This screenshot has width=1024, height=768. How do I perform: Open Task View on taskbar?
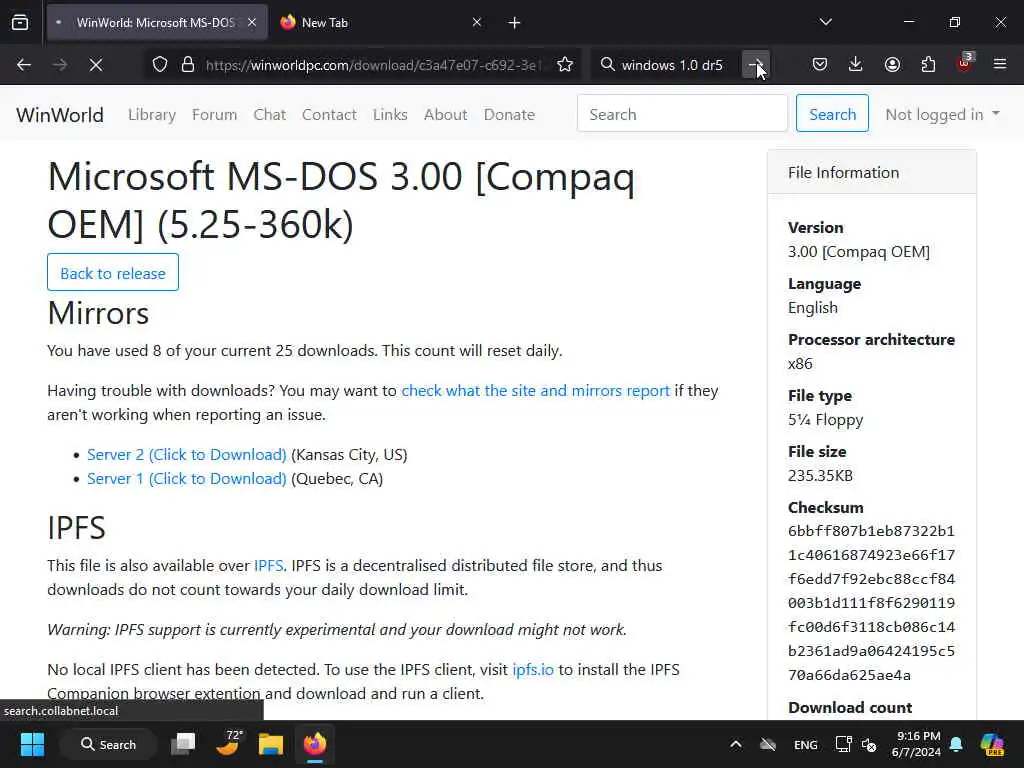(183, 744)
